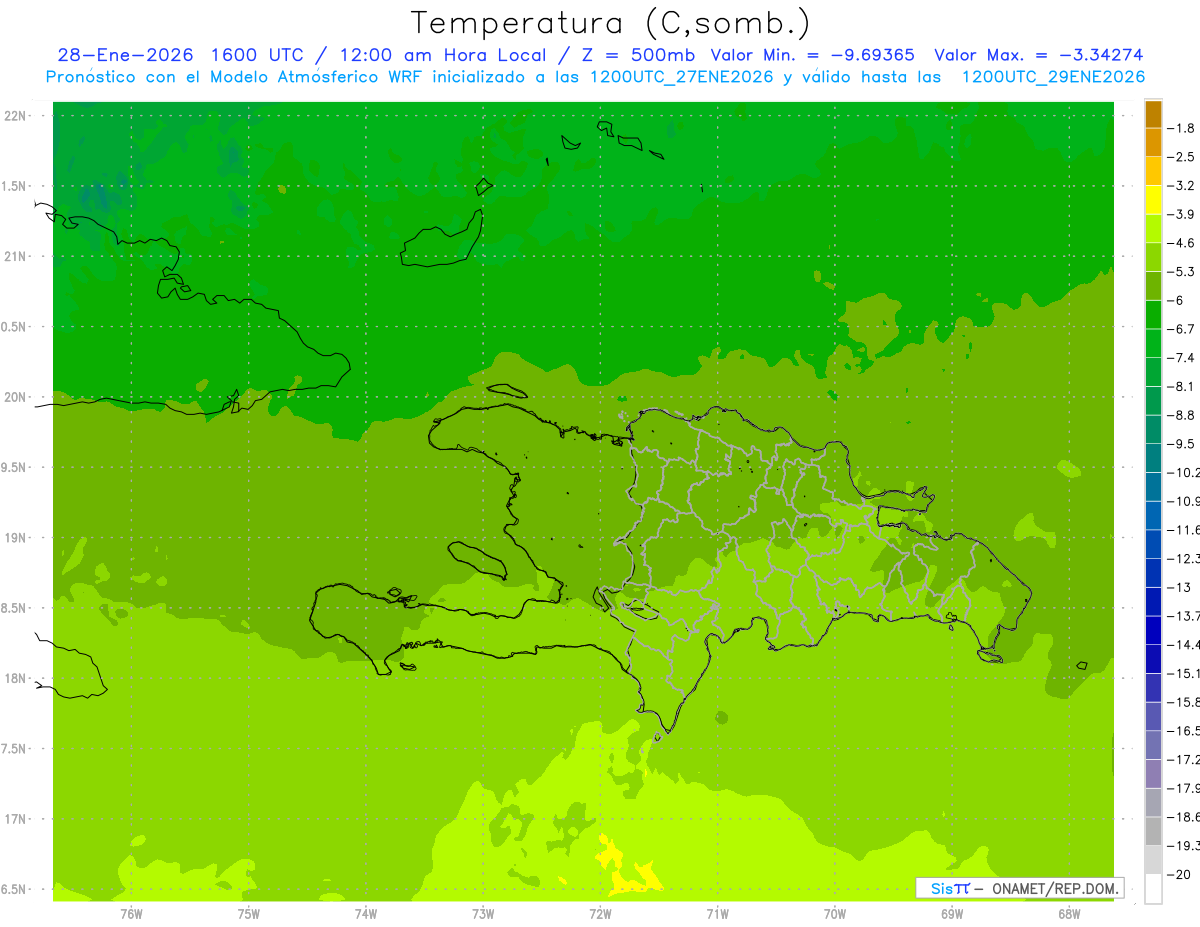Viewport: 1200px width, 927px height.
Task: Click the "-4.6" colorbar value
Action: point(1183,243)
